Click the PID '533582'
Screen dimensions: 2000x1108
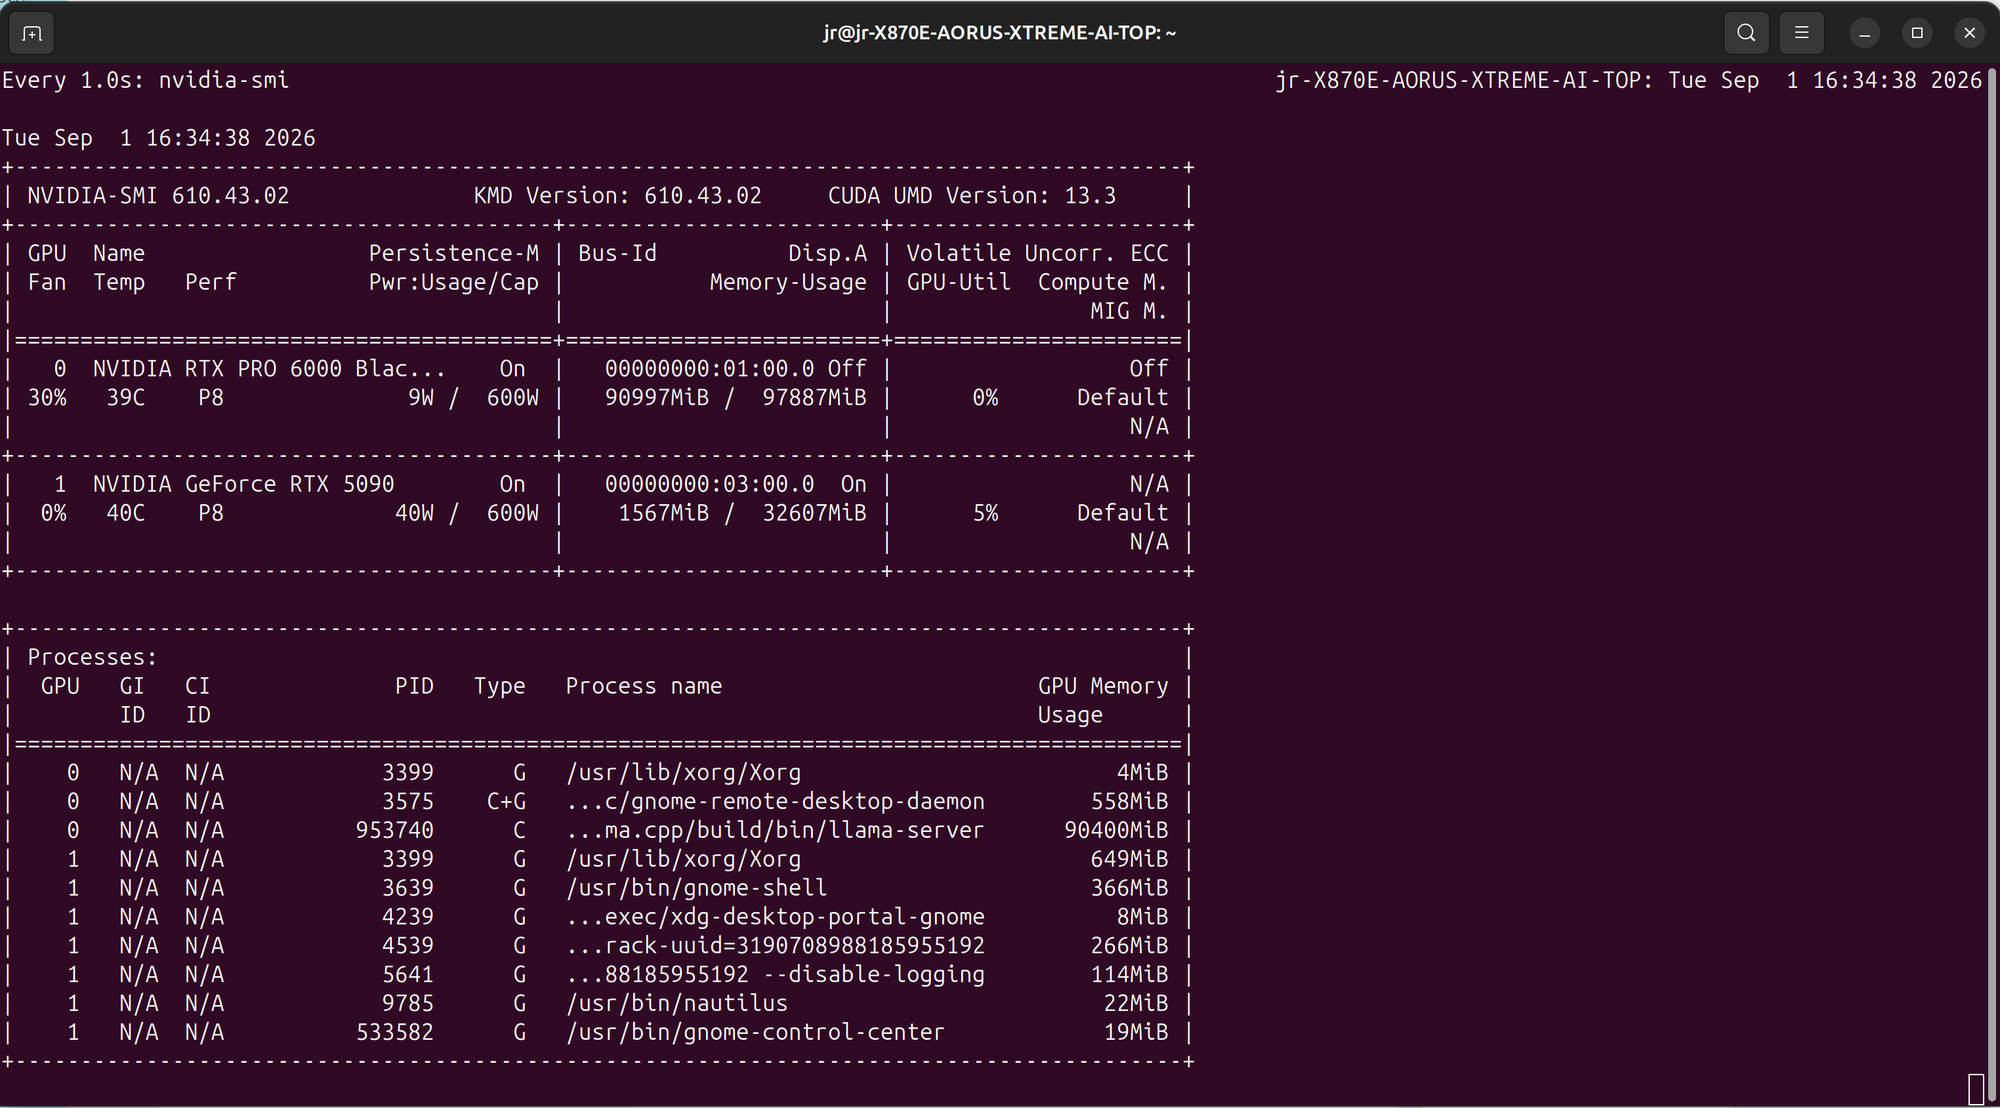(395, 1033)
